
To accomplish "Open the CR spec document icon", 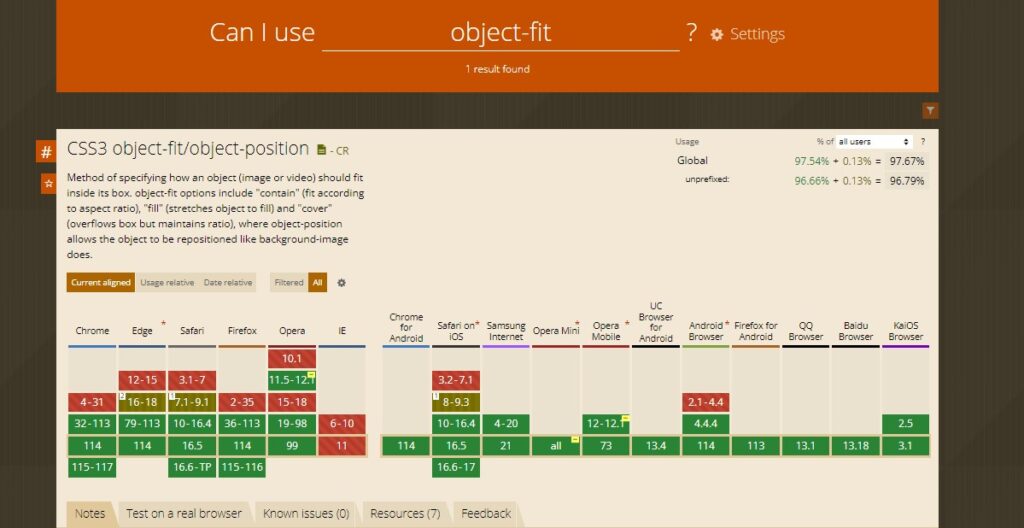I will (x=321, y=150).
